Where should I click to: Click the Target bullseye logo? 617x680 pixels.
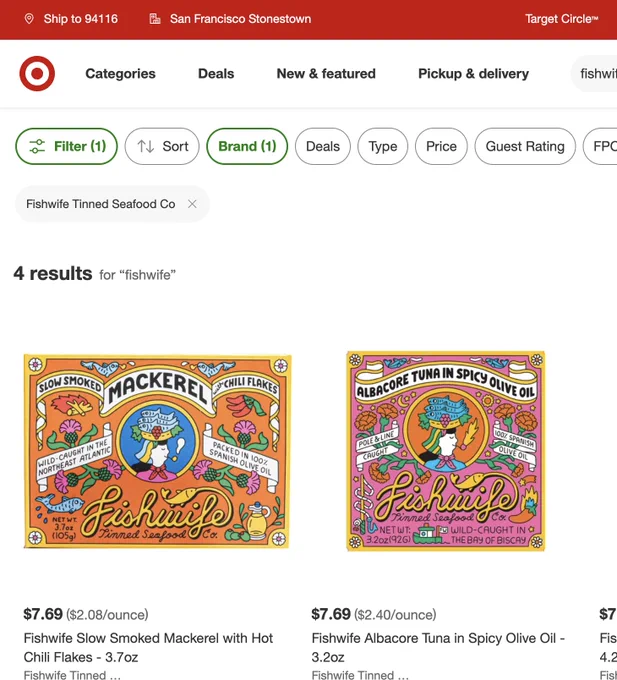click(x=37, y=73)
